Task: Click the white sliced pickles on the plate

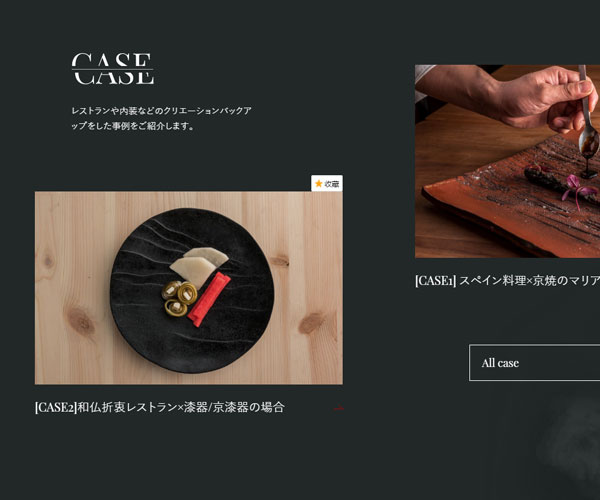Action: tap(199, 267)
